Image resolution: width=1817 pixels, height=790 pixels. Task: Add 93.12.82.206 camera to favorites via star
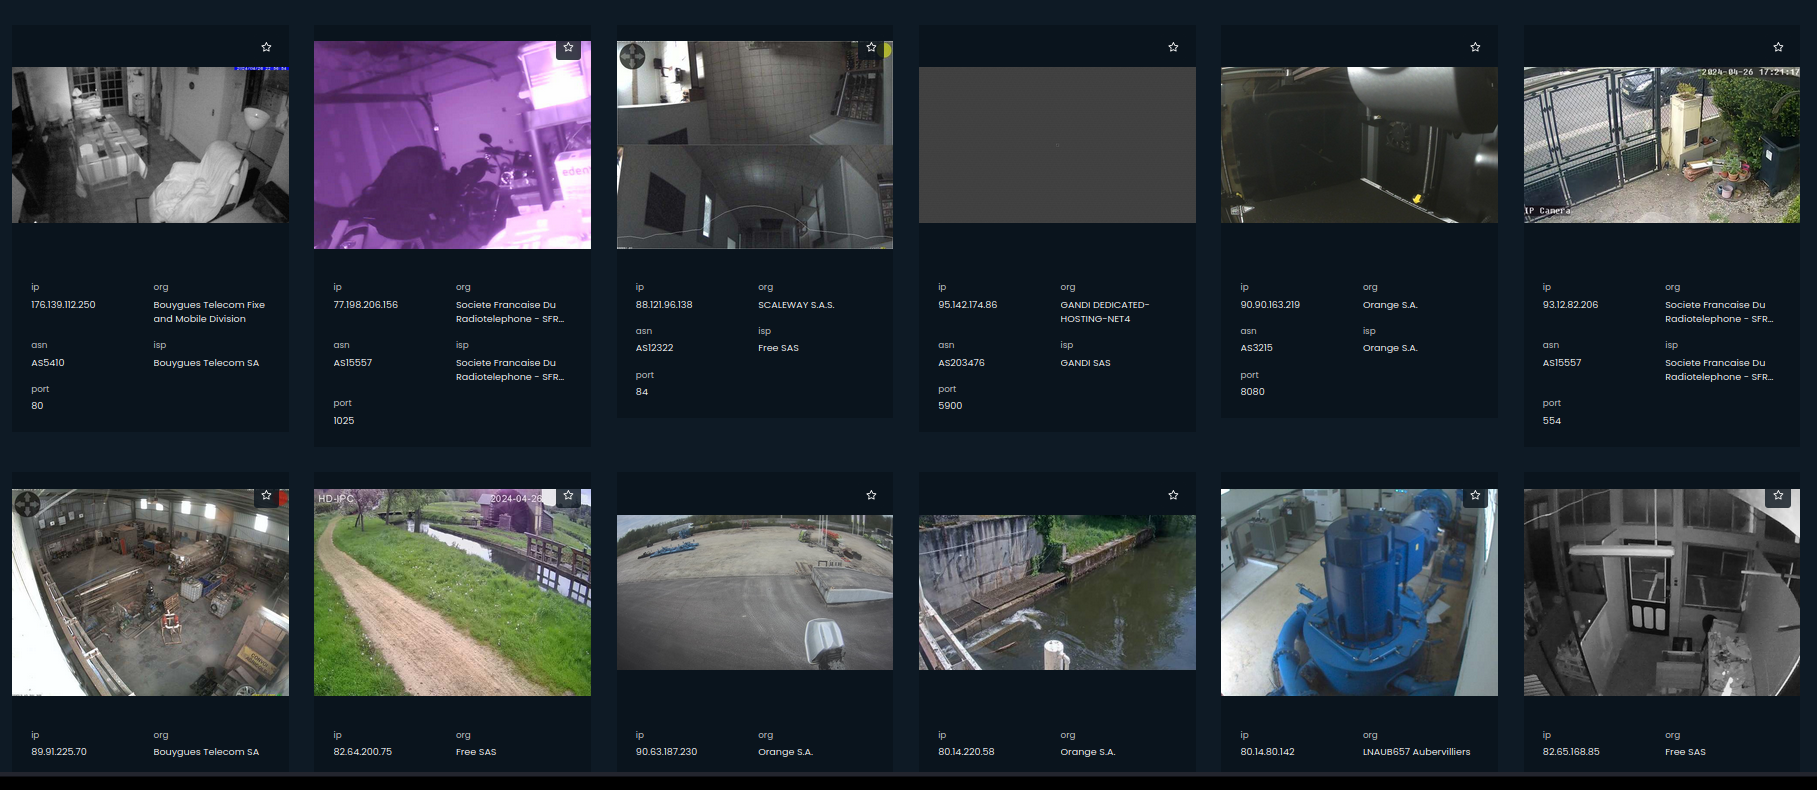1778,47
